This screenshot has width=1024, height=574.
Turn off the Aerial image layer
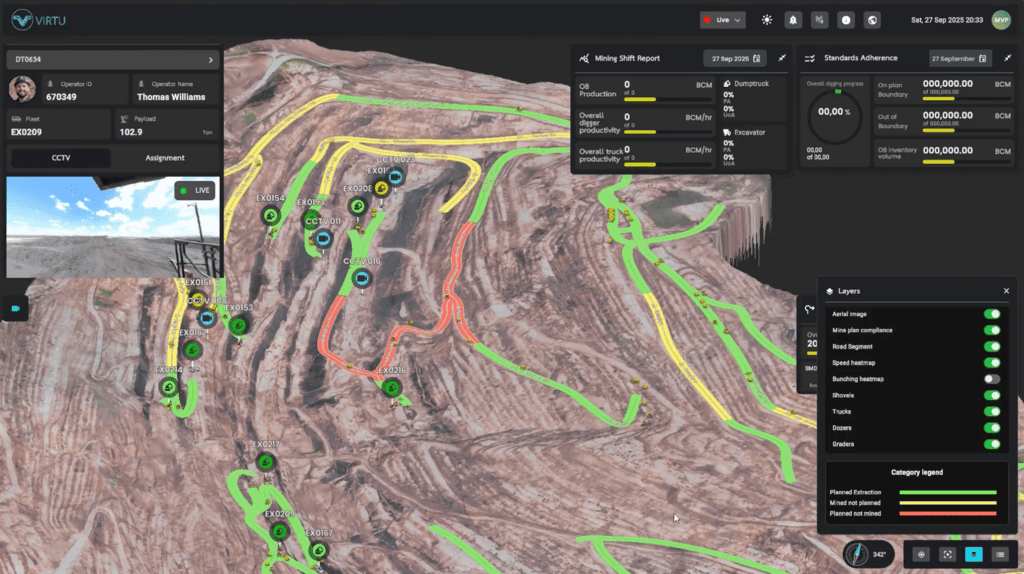[992, 314]
